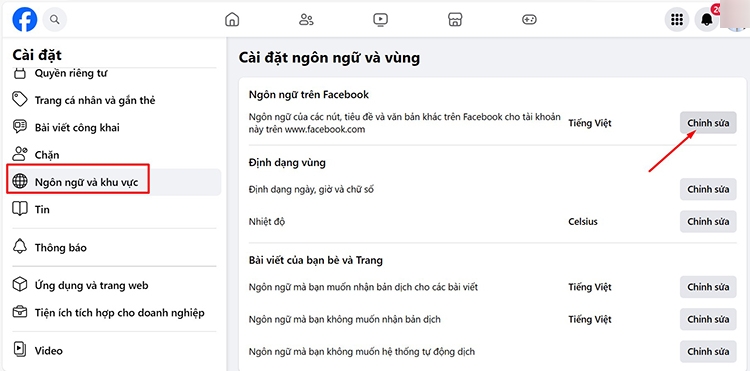The height and width of the screenshot is (371, 750).
Task: Click the Bài viết của bạn bè và Trang heading
Action: pyautogui.click(x=316, y=261)
